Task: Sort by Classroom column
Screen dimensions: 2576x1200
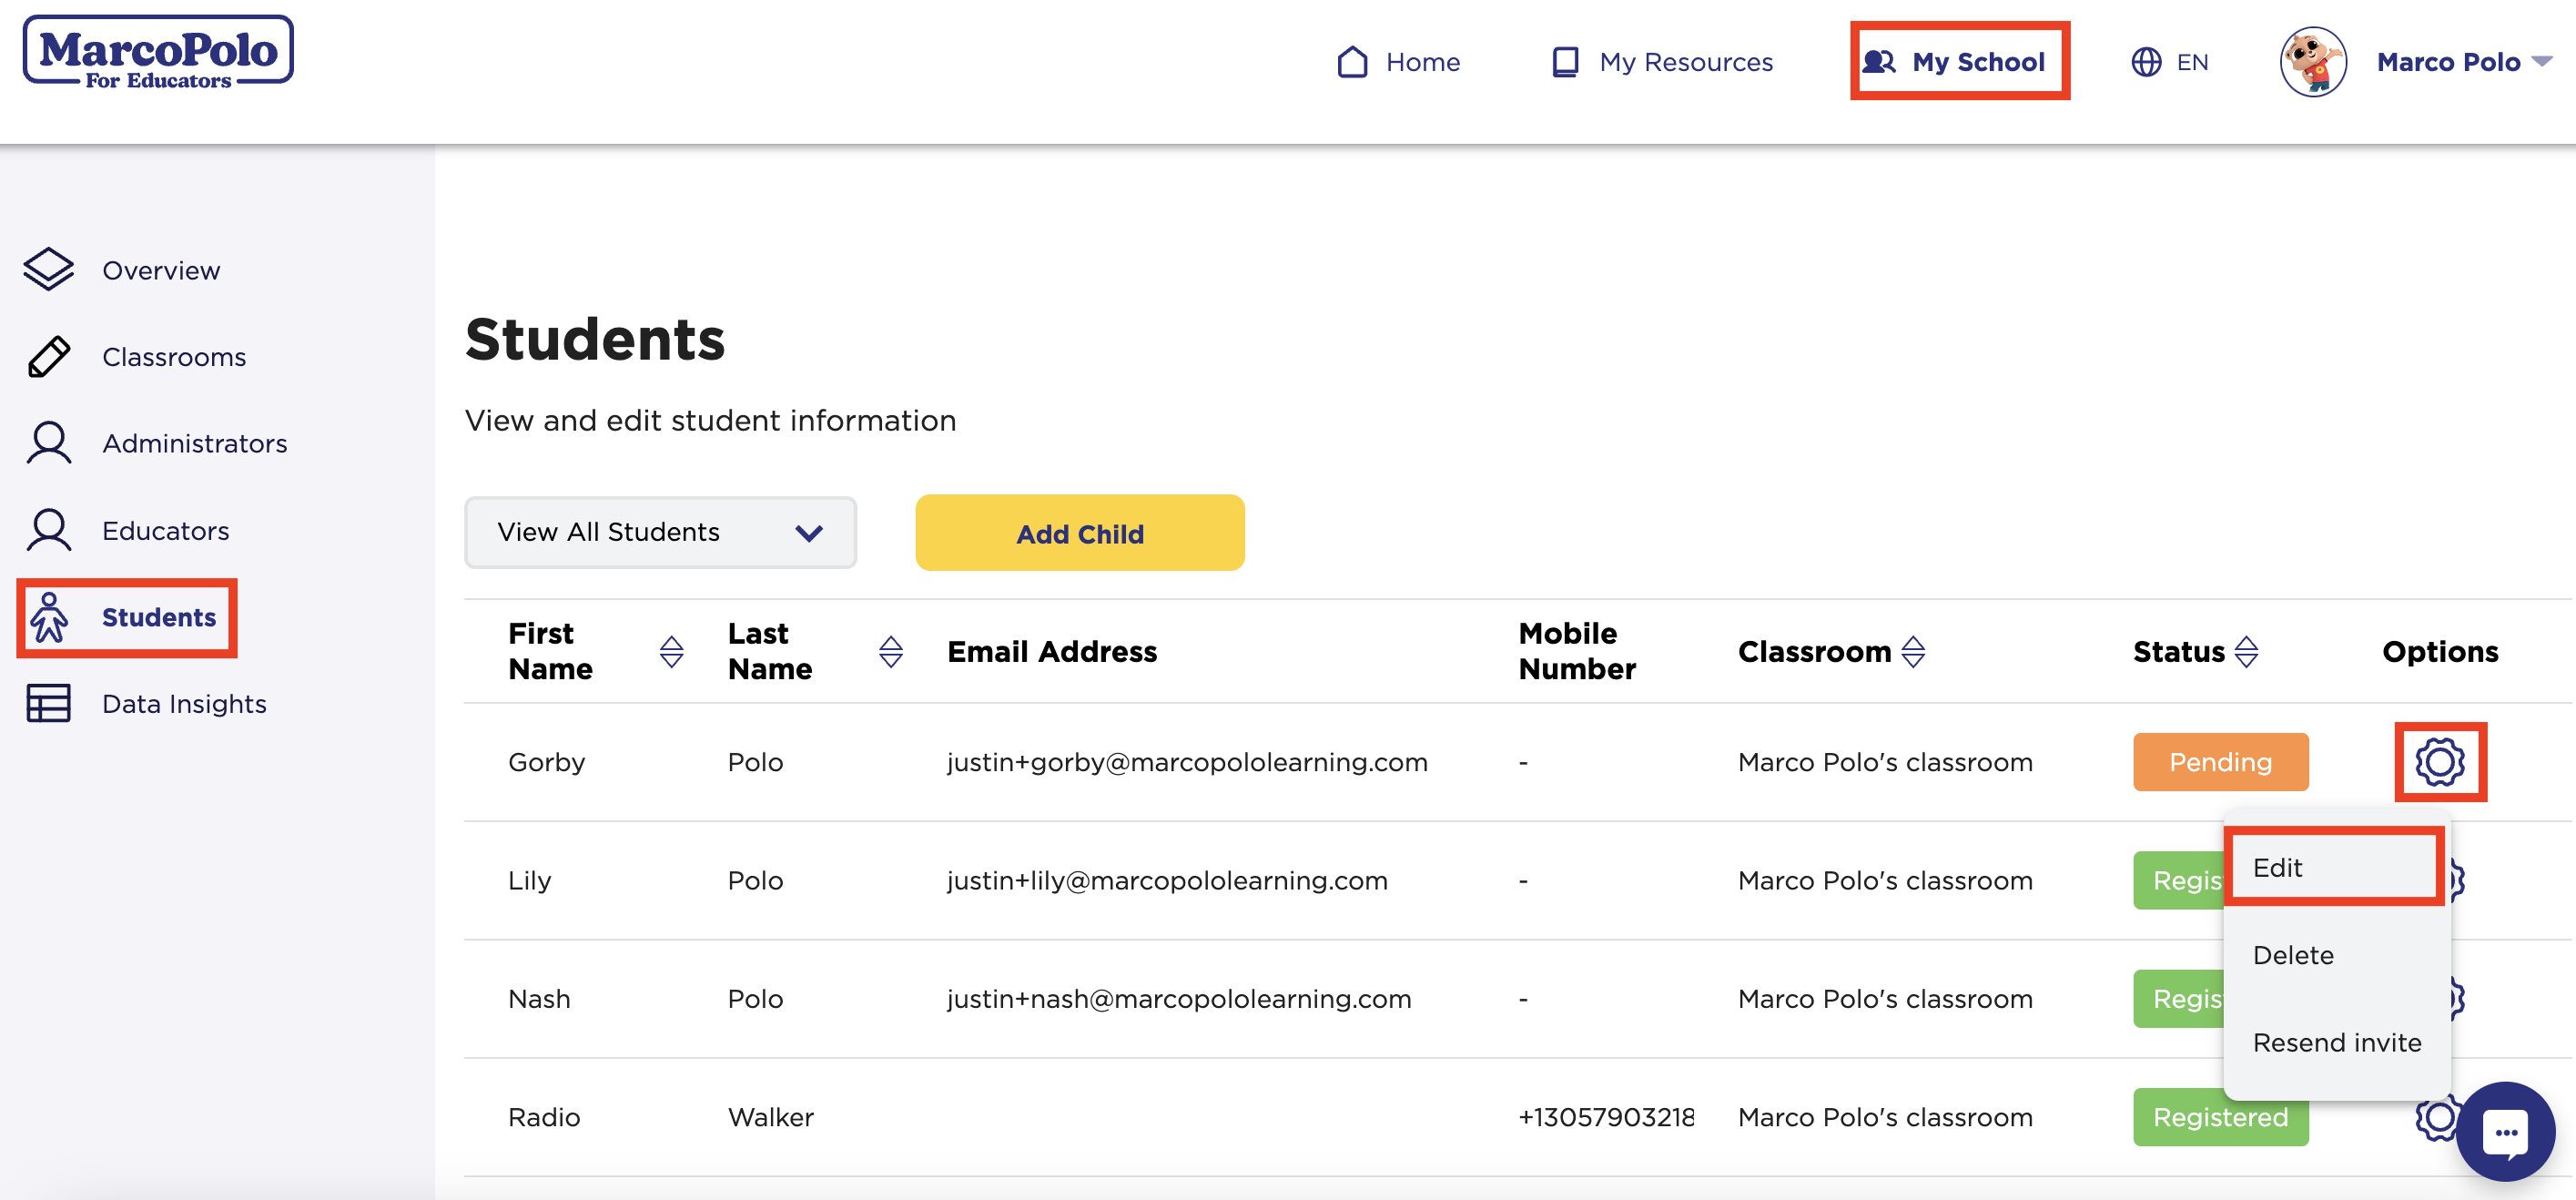Action: [x=1913, y=651]
